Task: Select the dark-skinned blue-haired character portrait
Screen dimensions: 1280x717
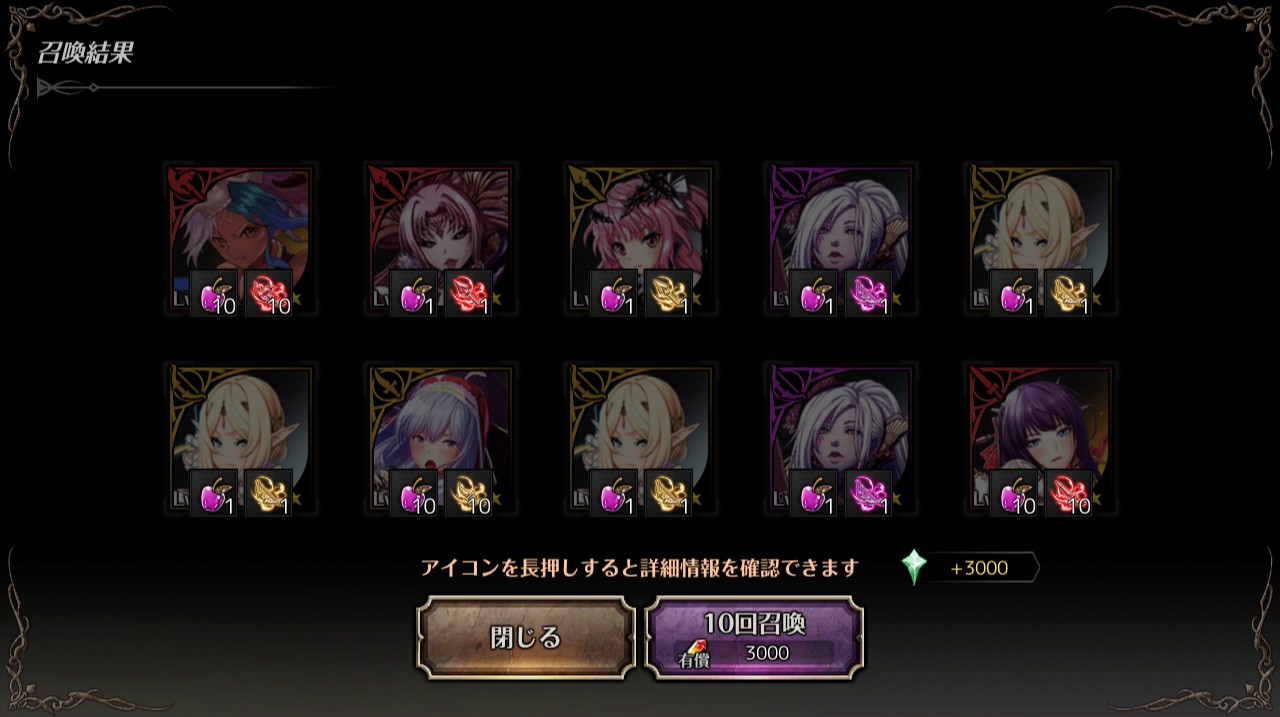Action: tap(240, 240)
